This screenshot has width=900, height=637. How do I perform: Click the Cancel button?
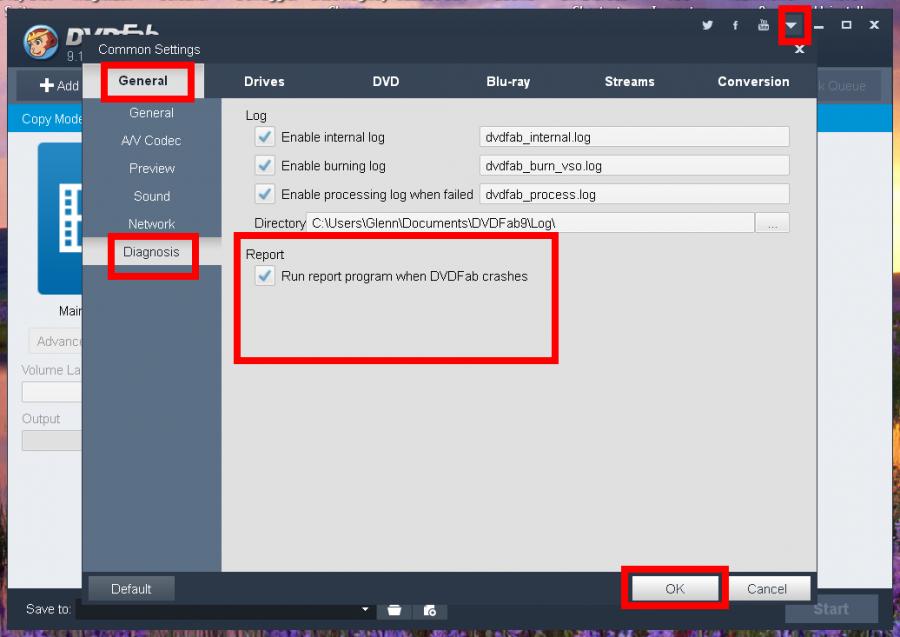[x=767, y=589]
